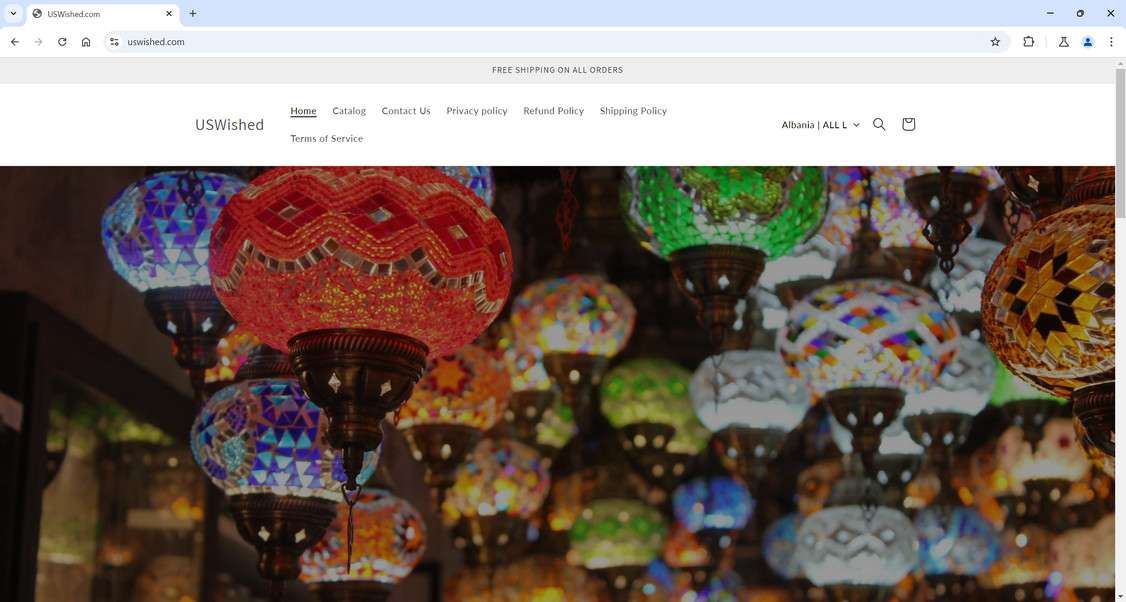Open a new browser tab

coord(192,13)
